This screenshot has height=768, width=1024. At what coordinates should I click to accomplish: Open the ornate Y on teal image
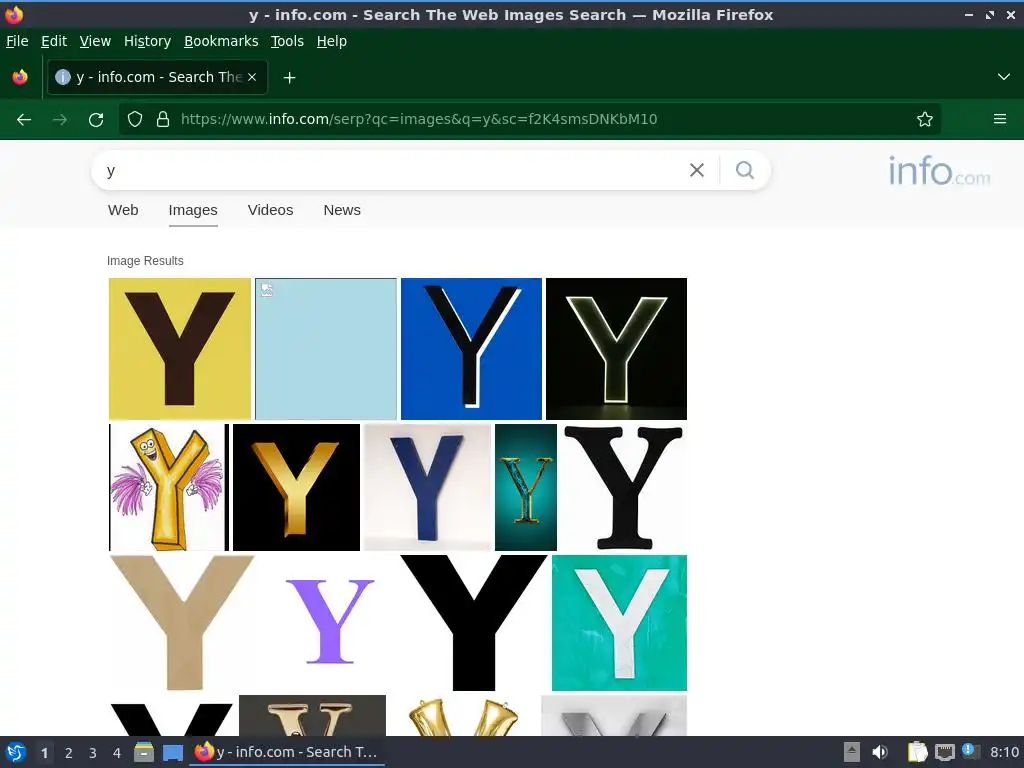point(526,487)
